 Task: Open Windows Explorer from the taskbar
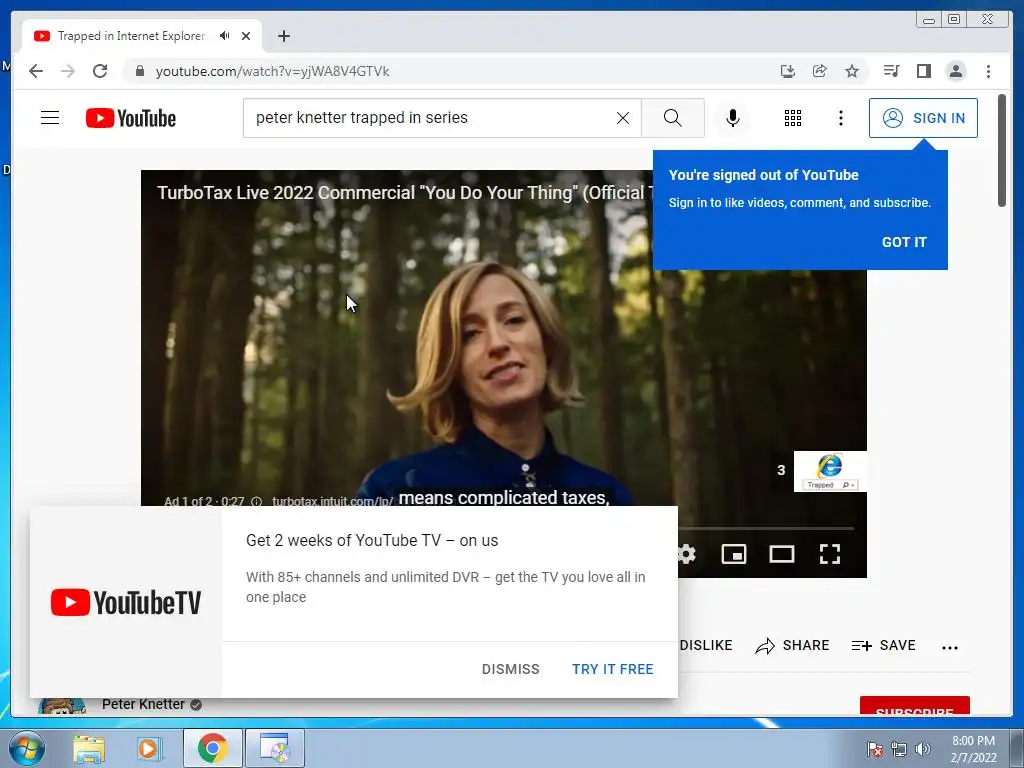coord(89,748)
